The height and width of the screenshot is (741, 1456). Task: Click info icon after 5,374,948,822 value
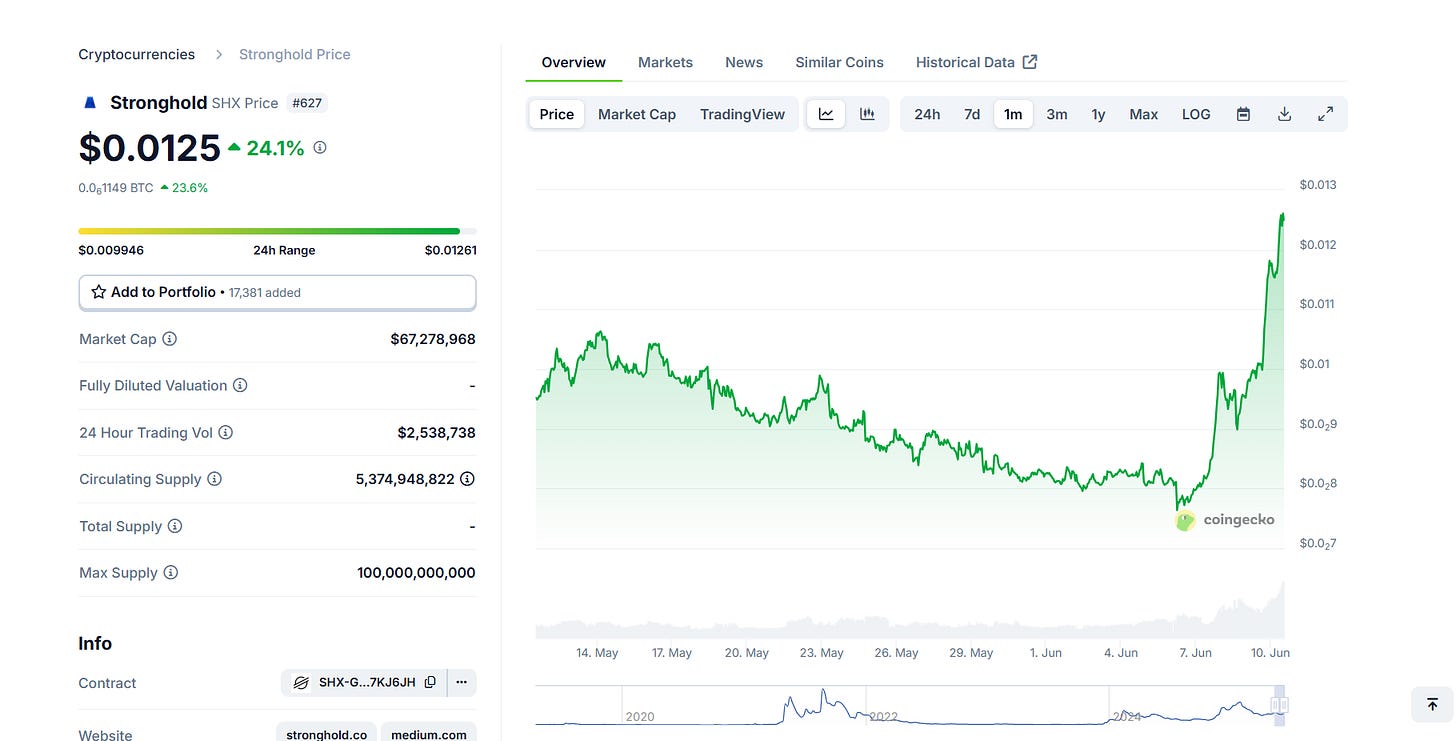(x=467, y=479)
